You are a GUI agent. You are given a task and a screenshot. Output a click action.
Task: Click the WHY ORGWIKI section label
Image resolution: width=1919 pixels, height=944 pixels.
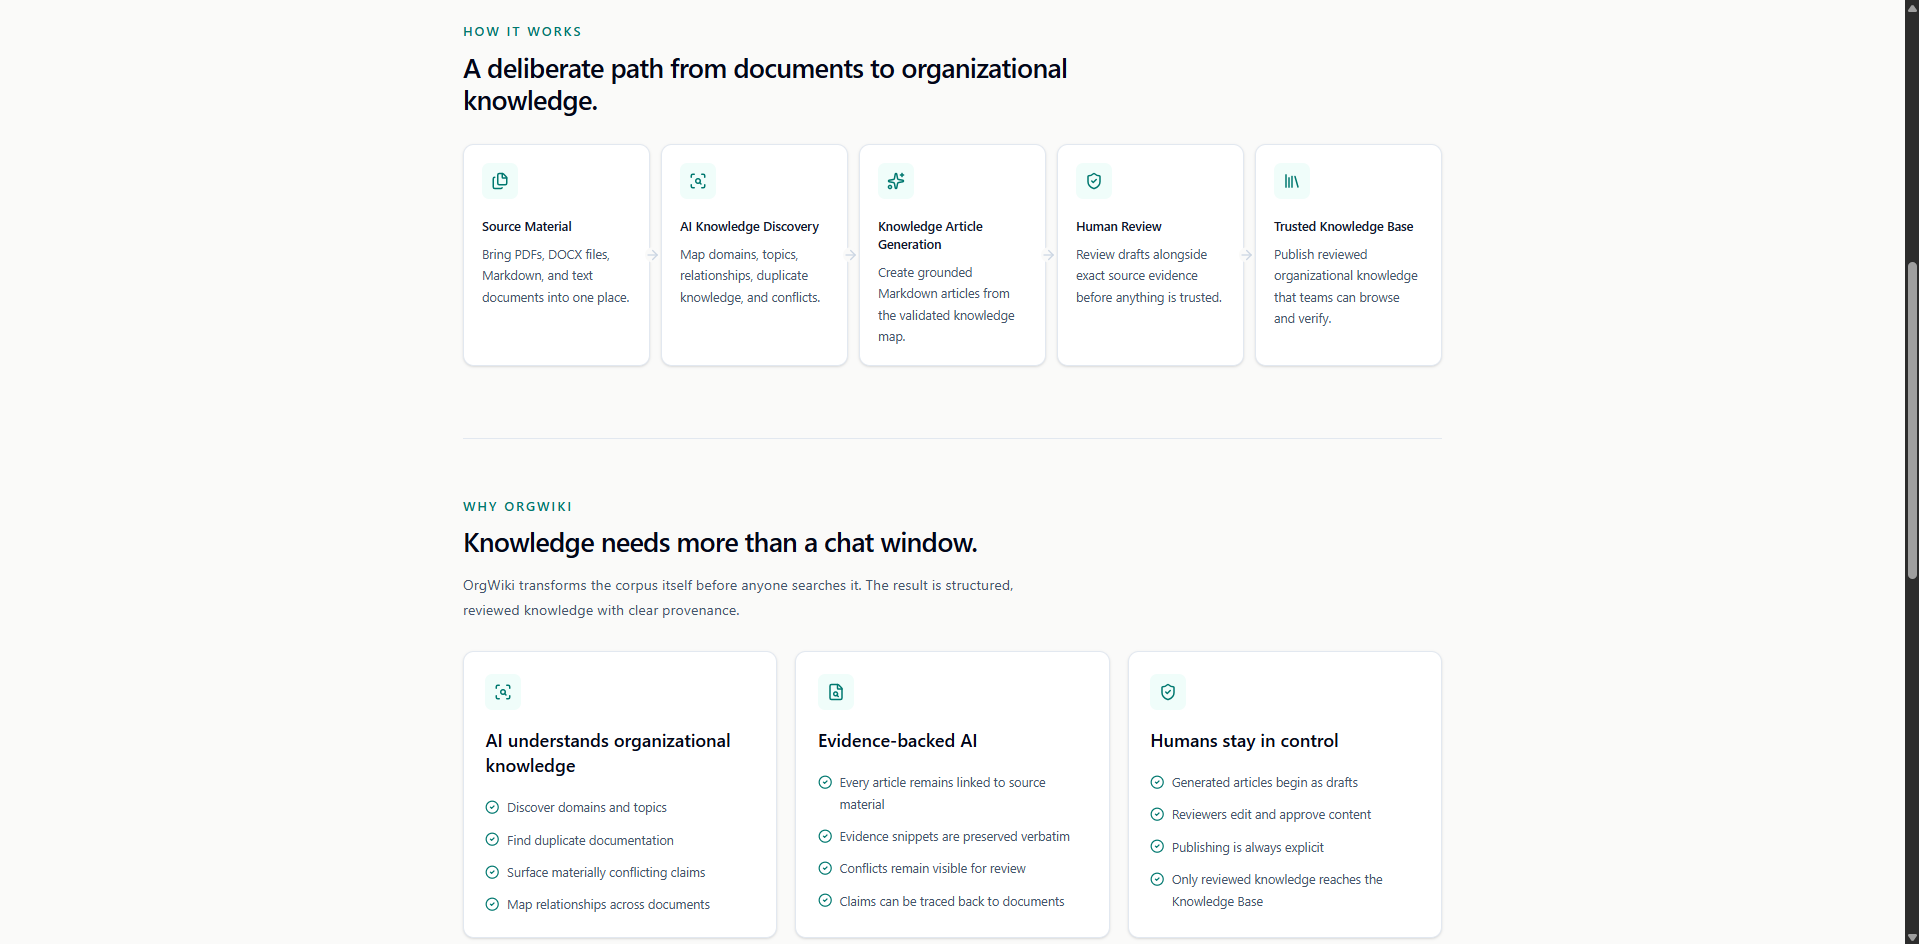518,507
